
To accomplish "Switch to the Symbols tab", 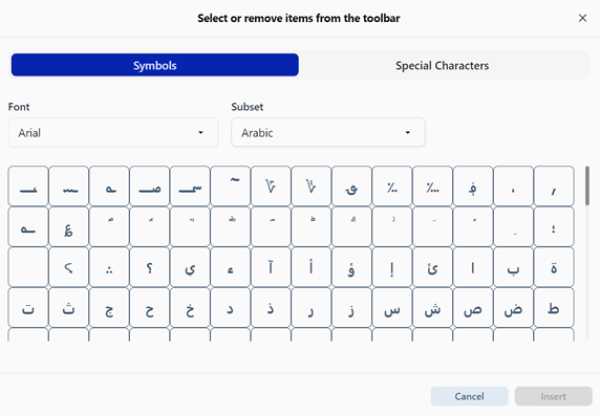I will click(x=155, y=65).
